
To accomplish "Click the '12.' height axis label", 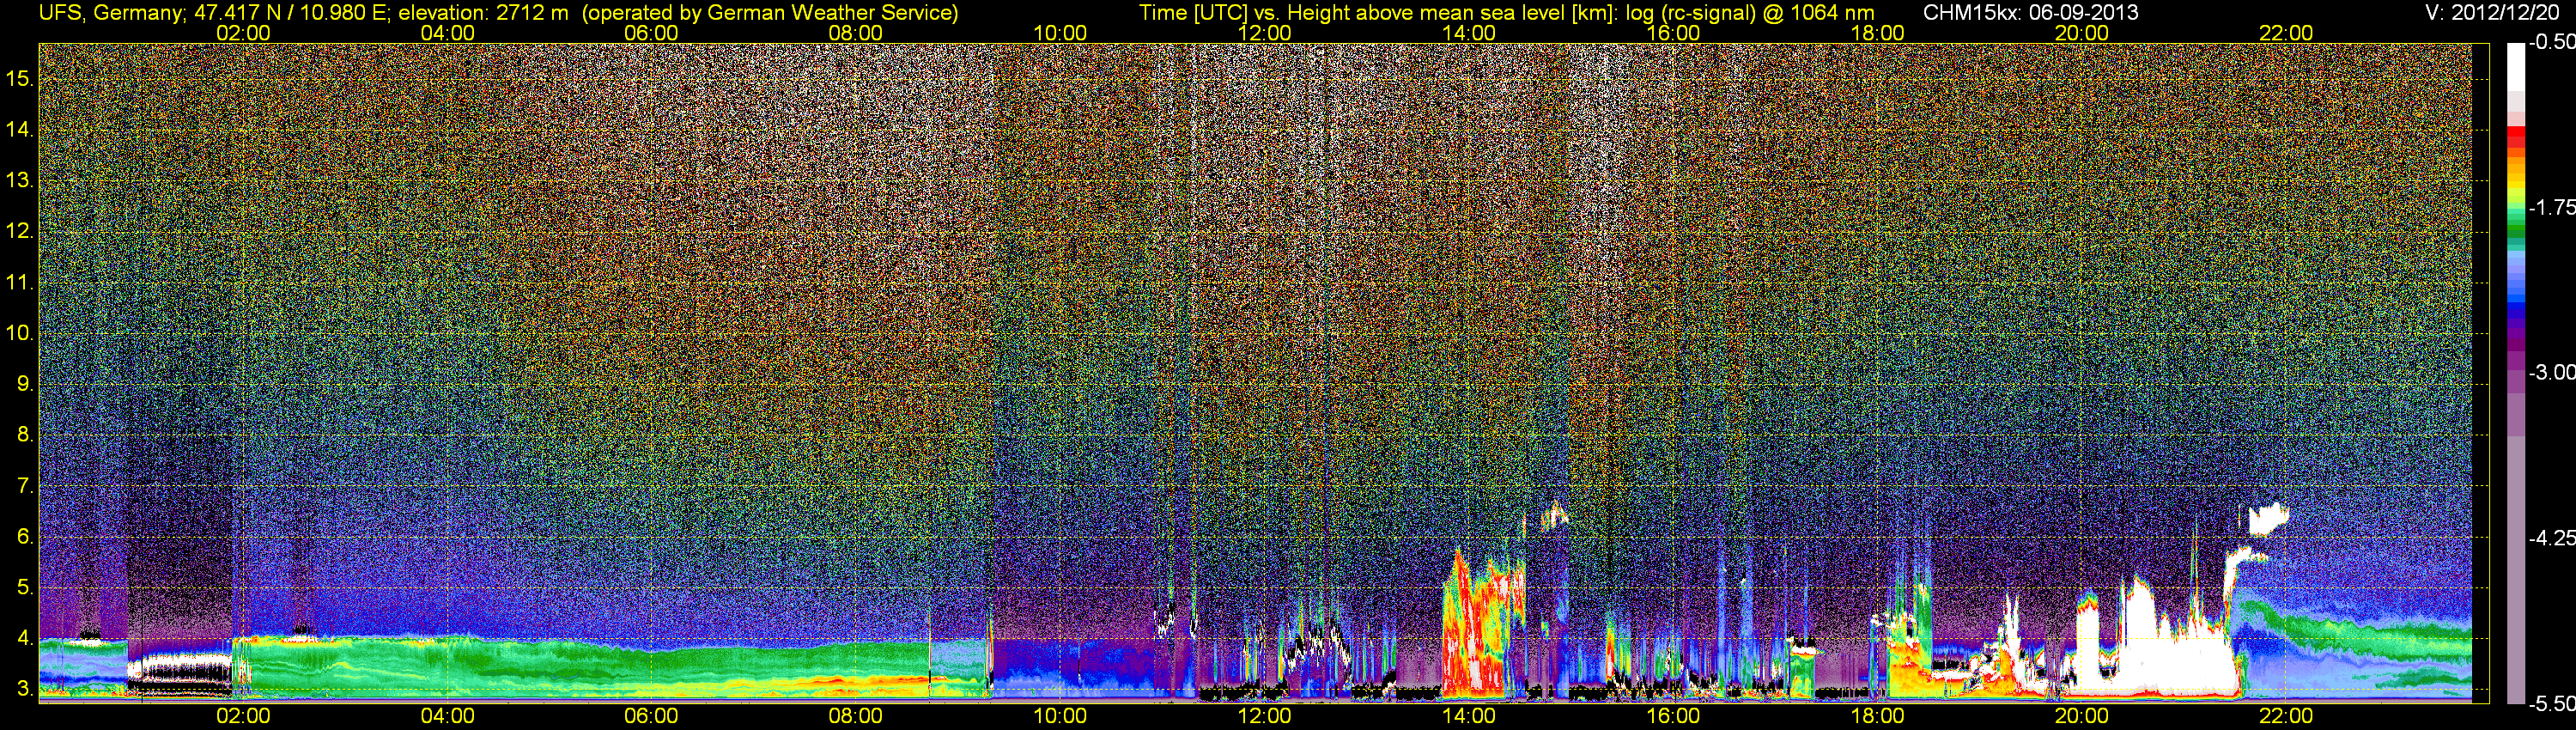I will (x=20, y=231).
